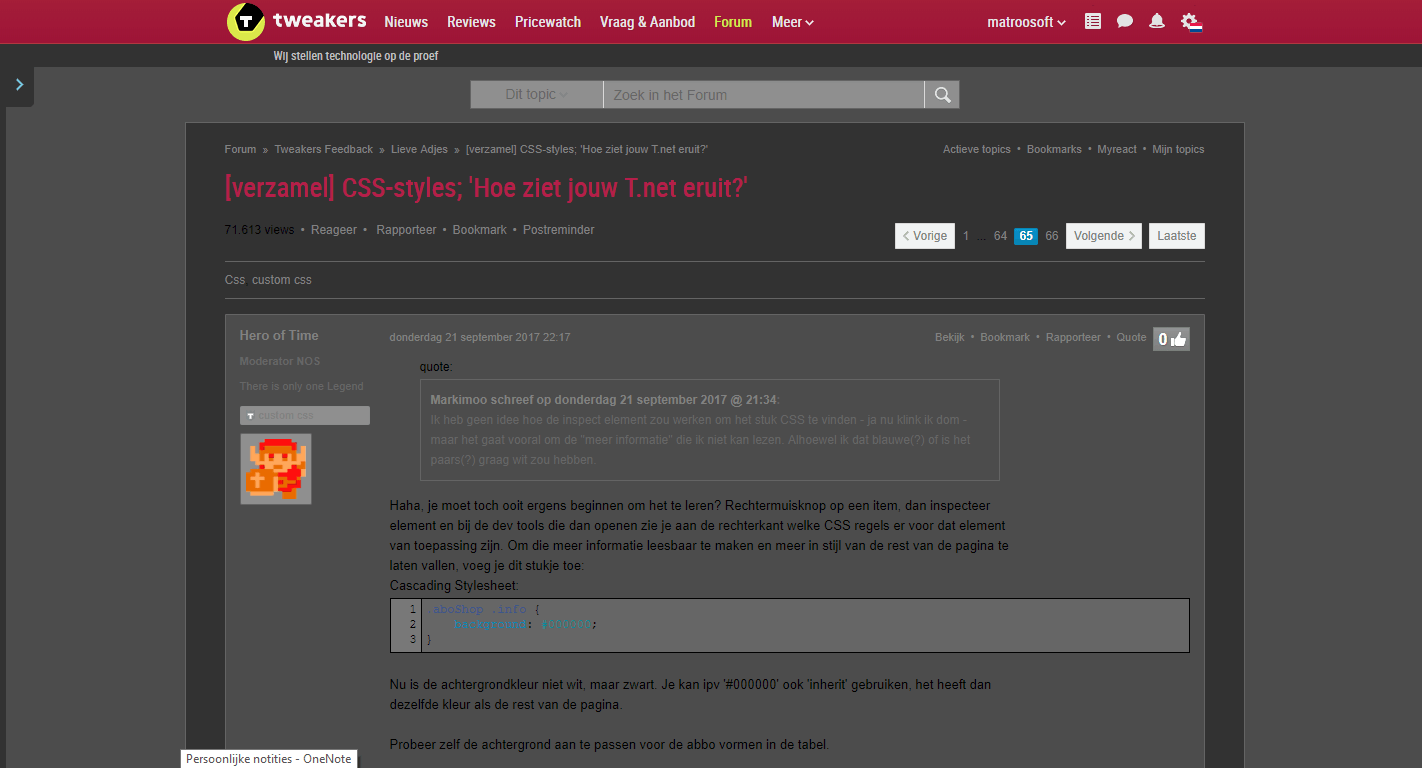Click the 'Wij stellen technologie op de proef' tagline

tap(356, 56)
